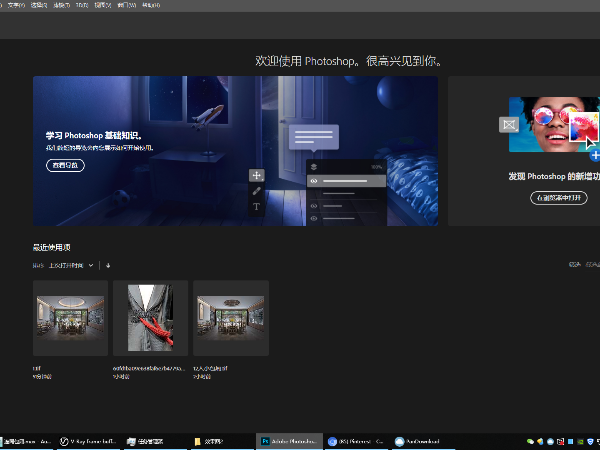This screenshot has width=600, height=450.
Task: Click the Move tool icon in banner
Action: pos(256,175)
